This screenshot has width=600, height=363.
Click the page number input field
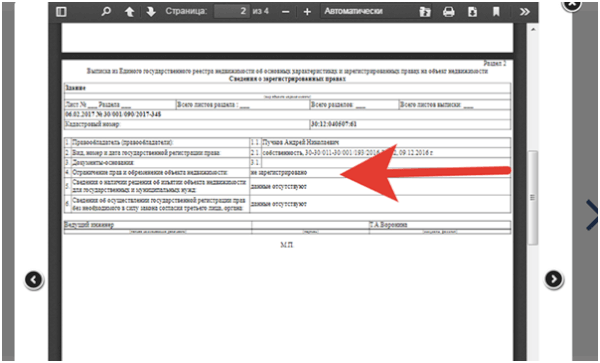(232, 11)
